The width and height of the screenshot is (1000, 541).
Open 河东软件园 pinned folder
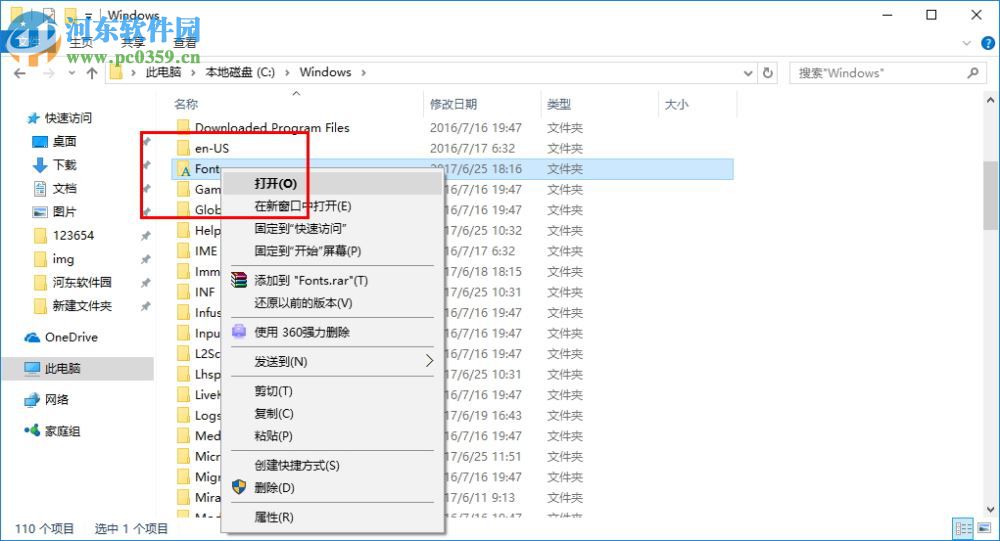(x=82, y=282)
